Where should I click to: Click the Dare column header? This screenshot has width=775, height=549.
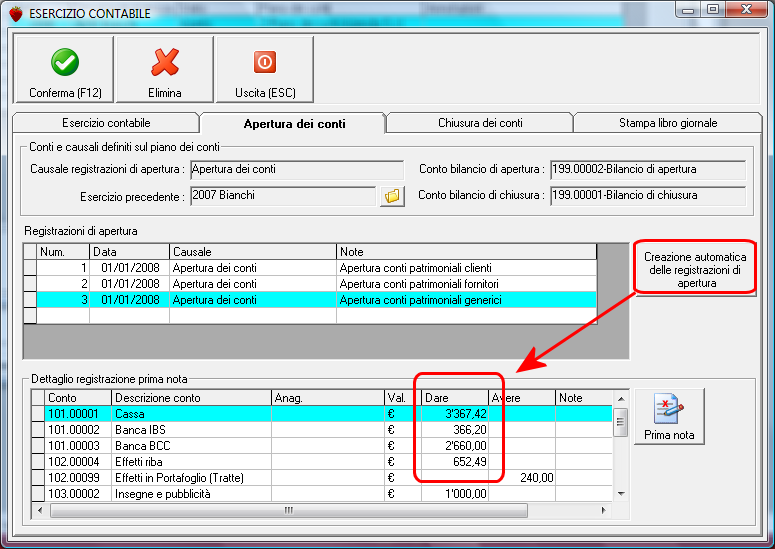click(455, 398)
